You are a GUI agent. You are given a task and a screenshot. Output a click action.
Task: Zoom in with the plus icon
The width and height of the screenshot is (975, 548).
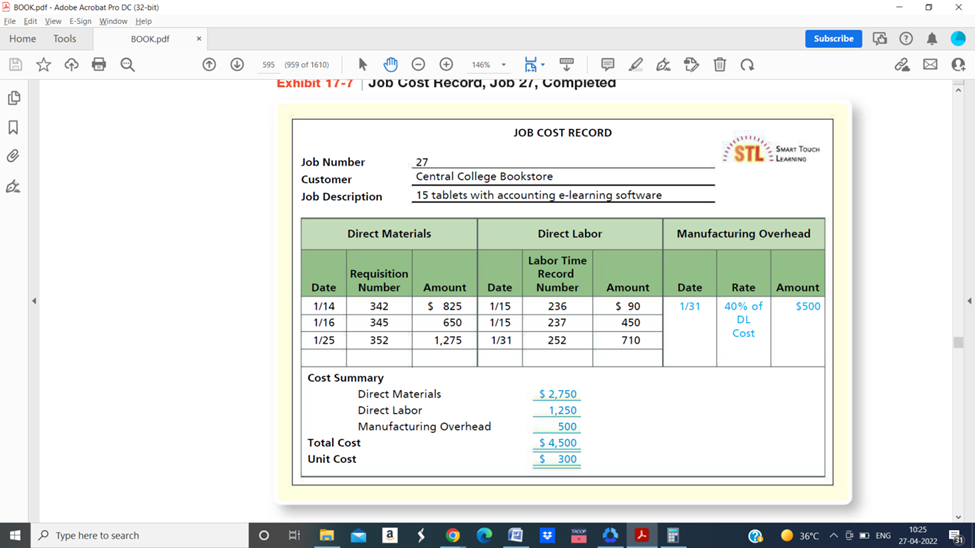[x=446, y=65]
